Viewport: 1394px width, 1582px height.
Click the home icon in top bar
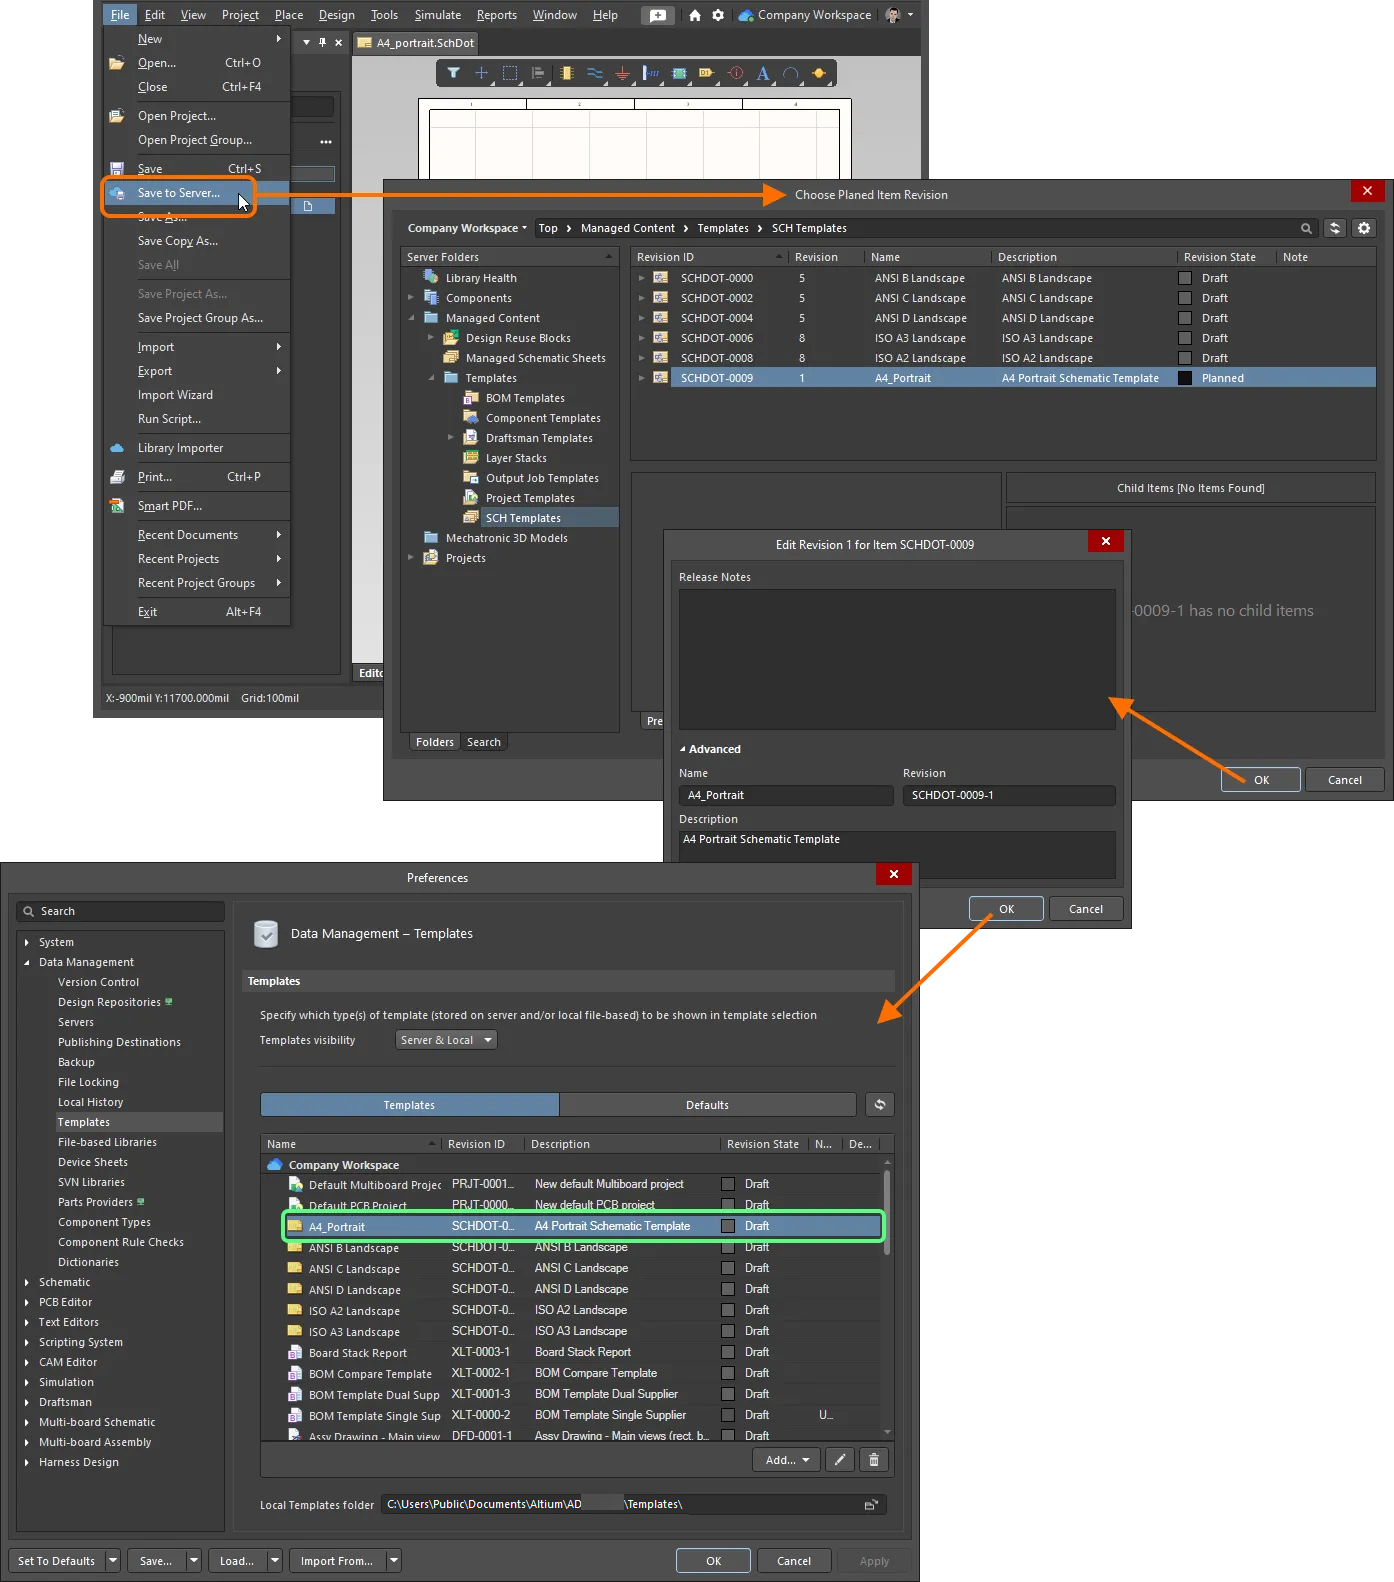click(695, 15)
